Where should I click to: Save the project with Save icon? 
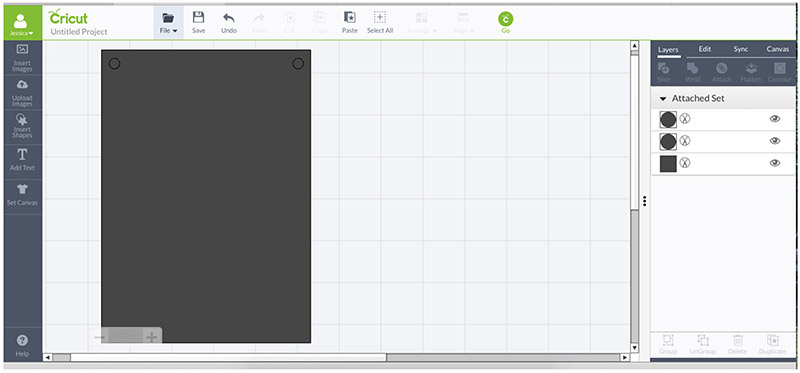(x=198, y=22)
